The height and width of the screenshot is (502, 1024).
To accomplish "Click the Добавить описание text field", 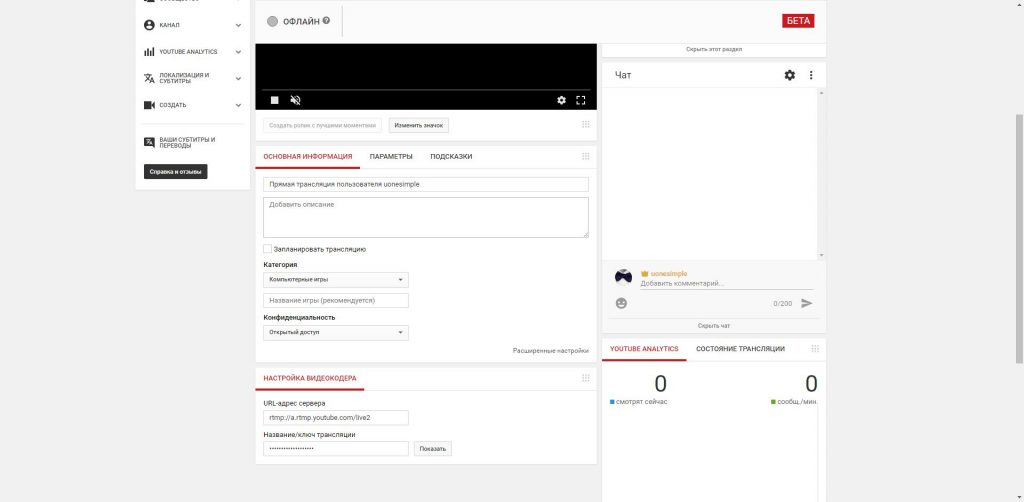I will 426,217.
